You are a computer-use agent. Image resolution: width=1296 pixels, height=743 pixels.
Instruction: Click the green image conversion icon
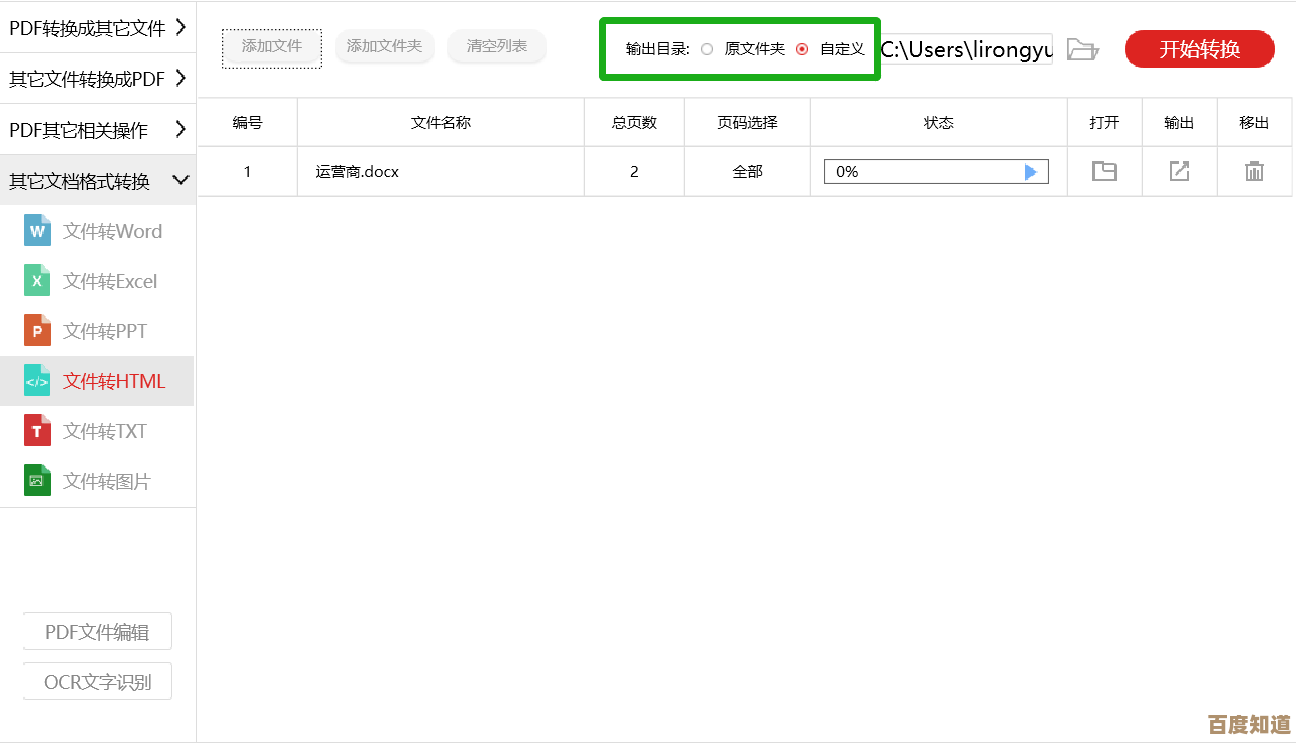pyautogui.click(x=37, y=481)
